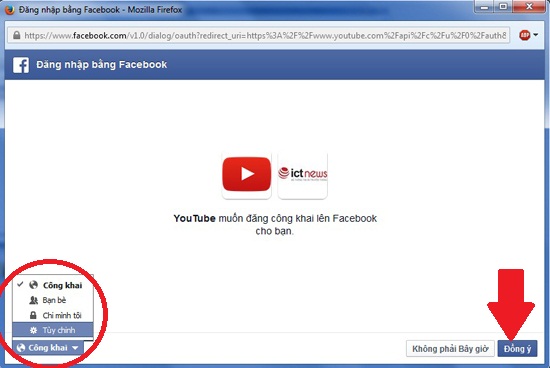This screenshot has width=550, height=368.
Task: Click the Adblock Plus ABP icon
Action: pyautogui.click(x=524, y=35)
